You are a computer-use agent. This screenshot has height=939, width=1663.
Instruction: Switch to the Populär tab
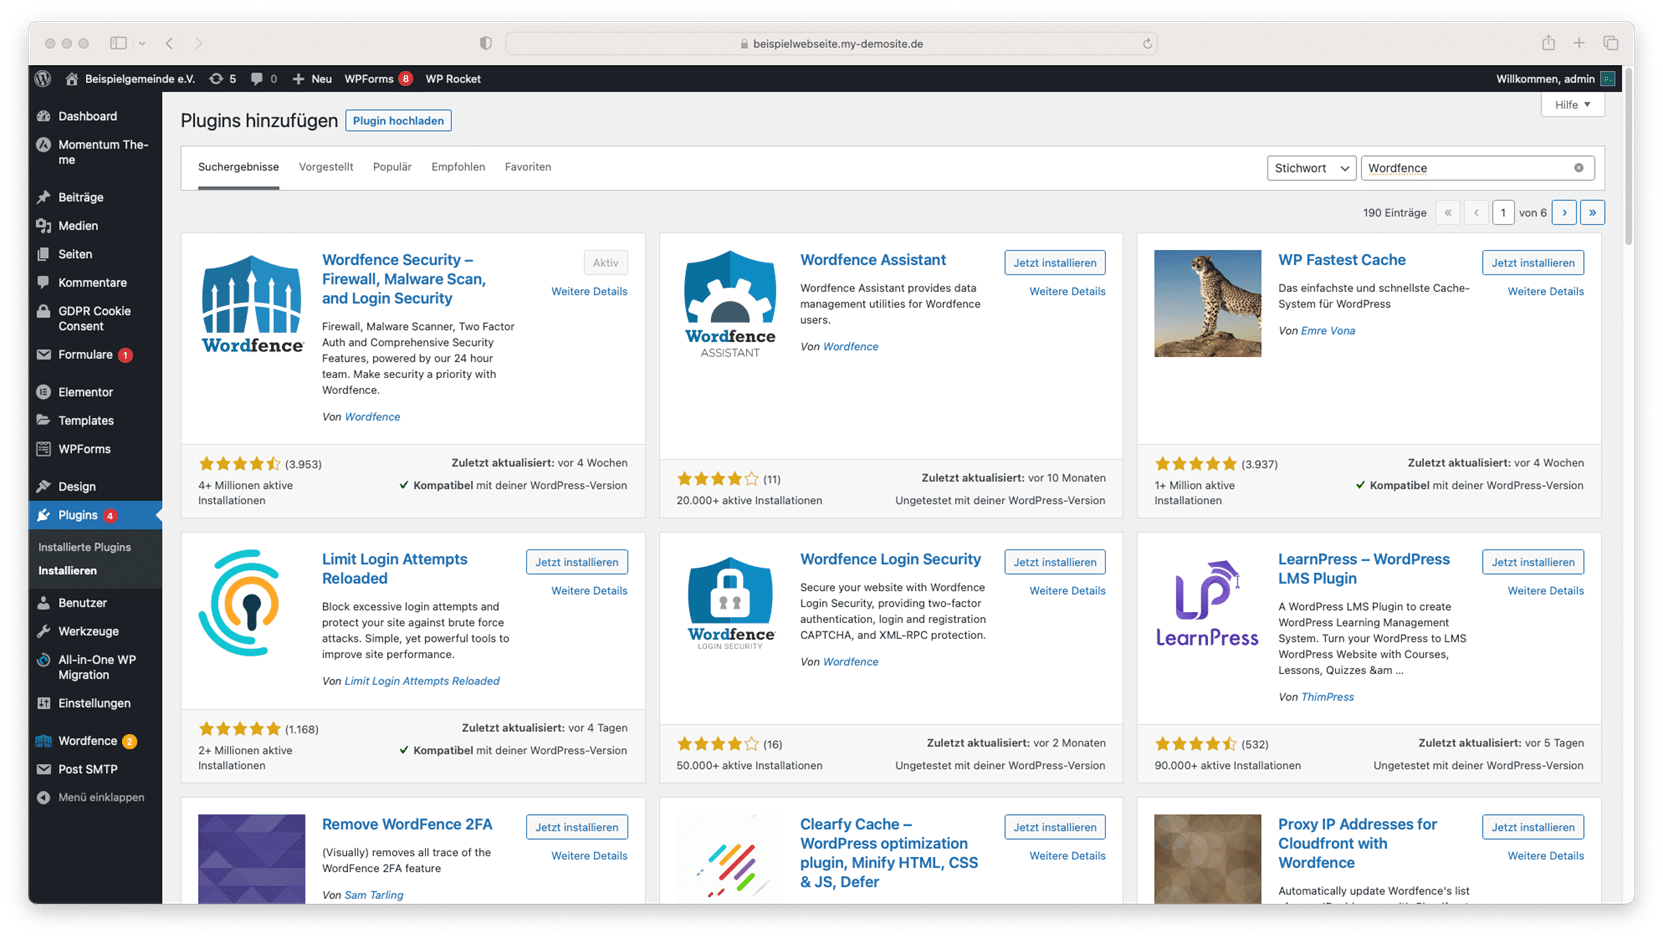click(x=392, y=167)
